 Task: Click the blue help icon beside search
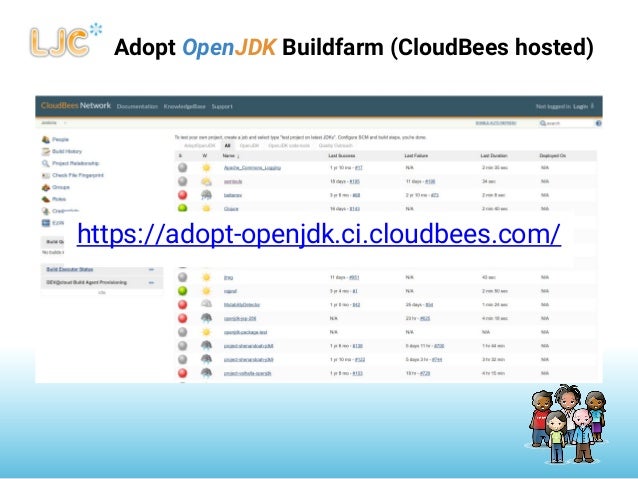coord(599,123)
